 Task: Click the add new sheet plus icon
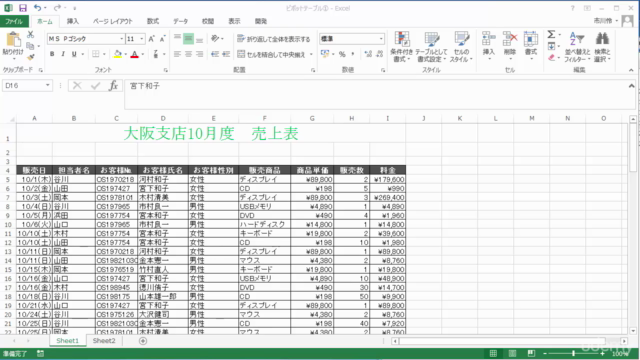[143, 341]
